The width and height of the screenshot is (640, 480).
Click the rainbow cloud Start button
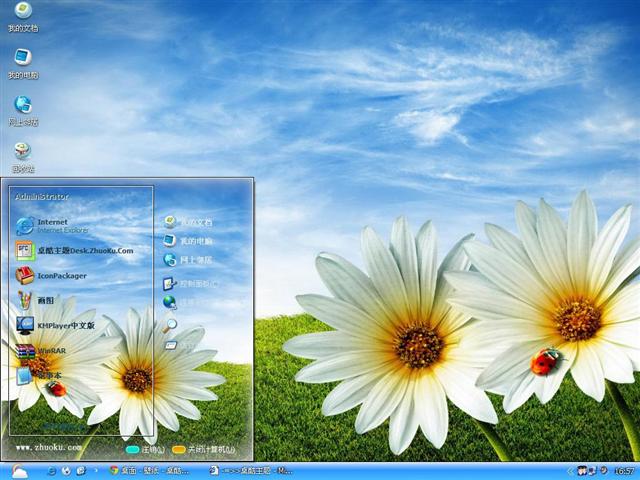tap(19, 471)
